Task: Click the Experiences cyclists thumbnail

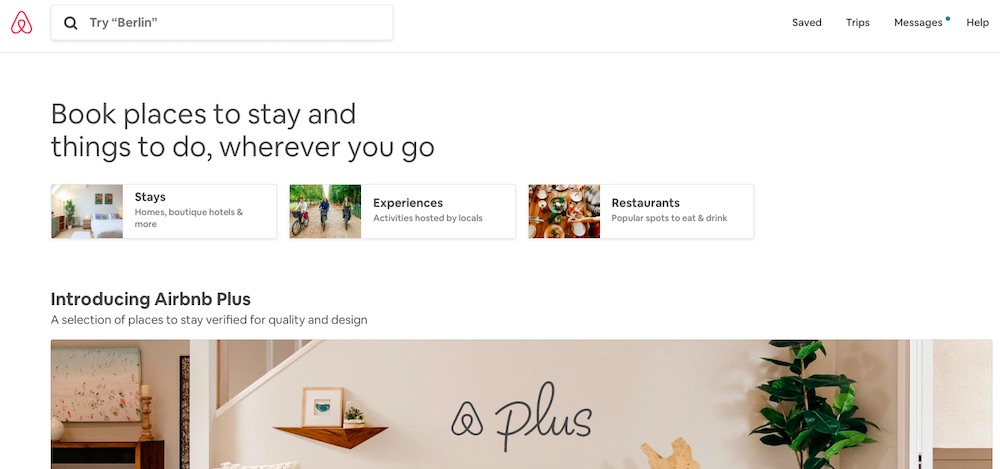Action: click(325, 211)
